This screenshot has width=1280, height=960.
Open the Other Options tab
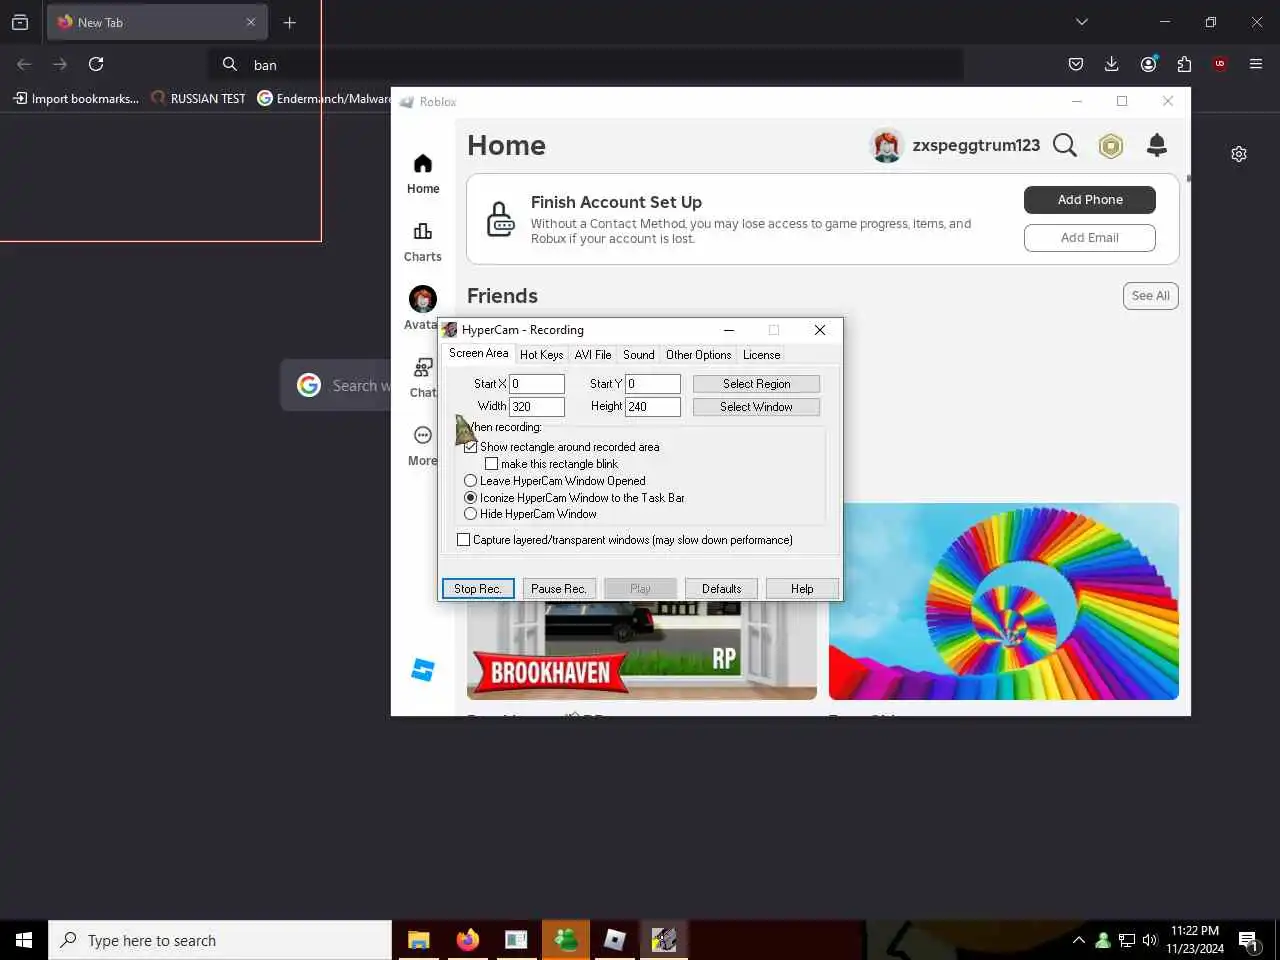699,355
